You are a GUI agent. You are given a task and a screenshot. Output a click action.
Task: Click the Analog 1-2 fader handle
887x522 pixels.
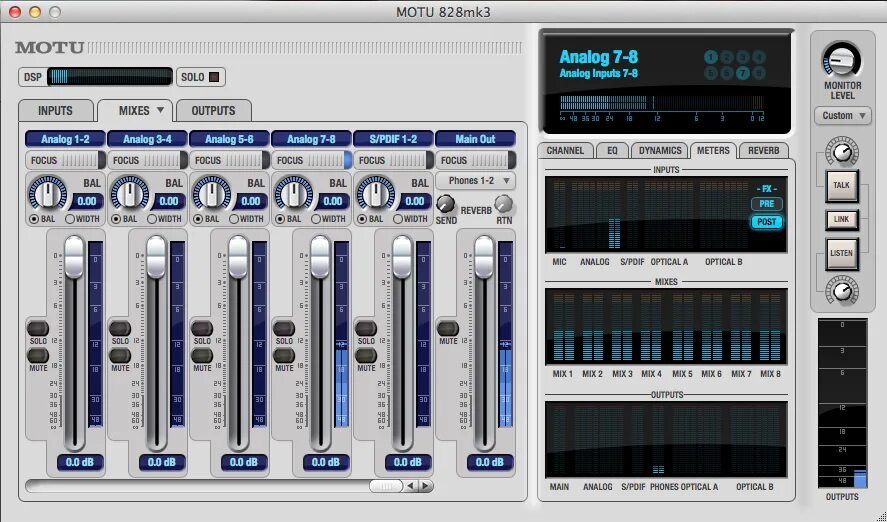point(74,257)
